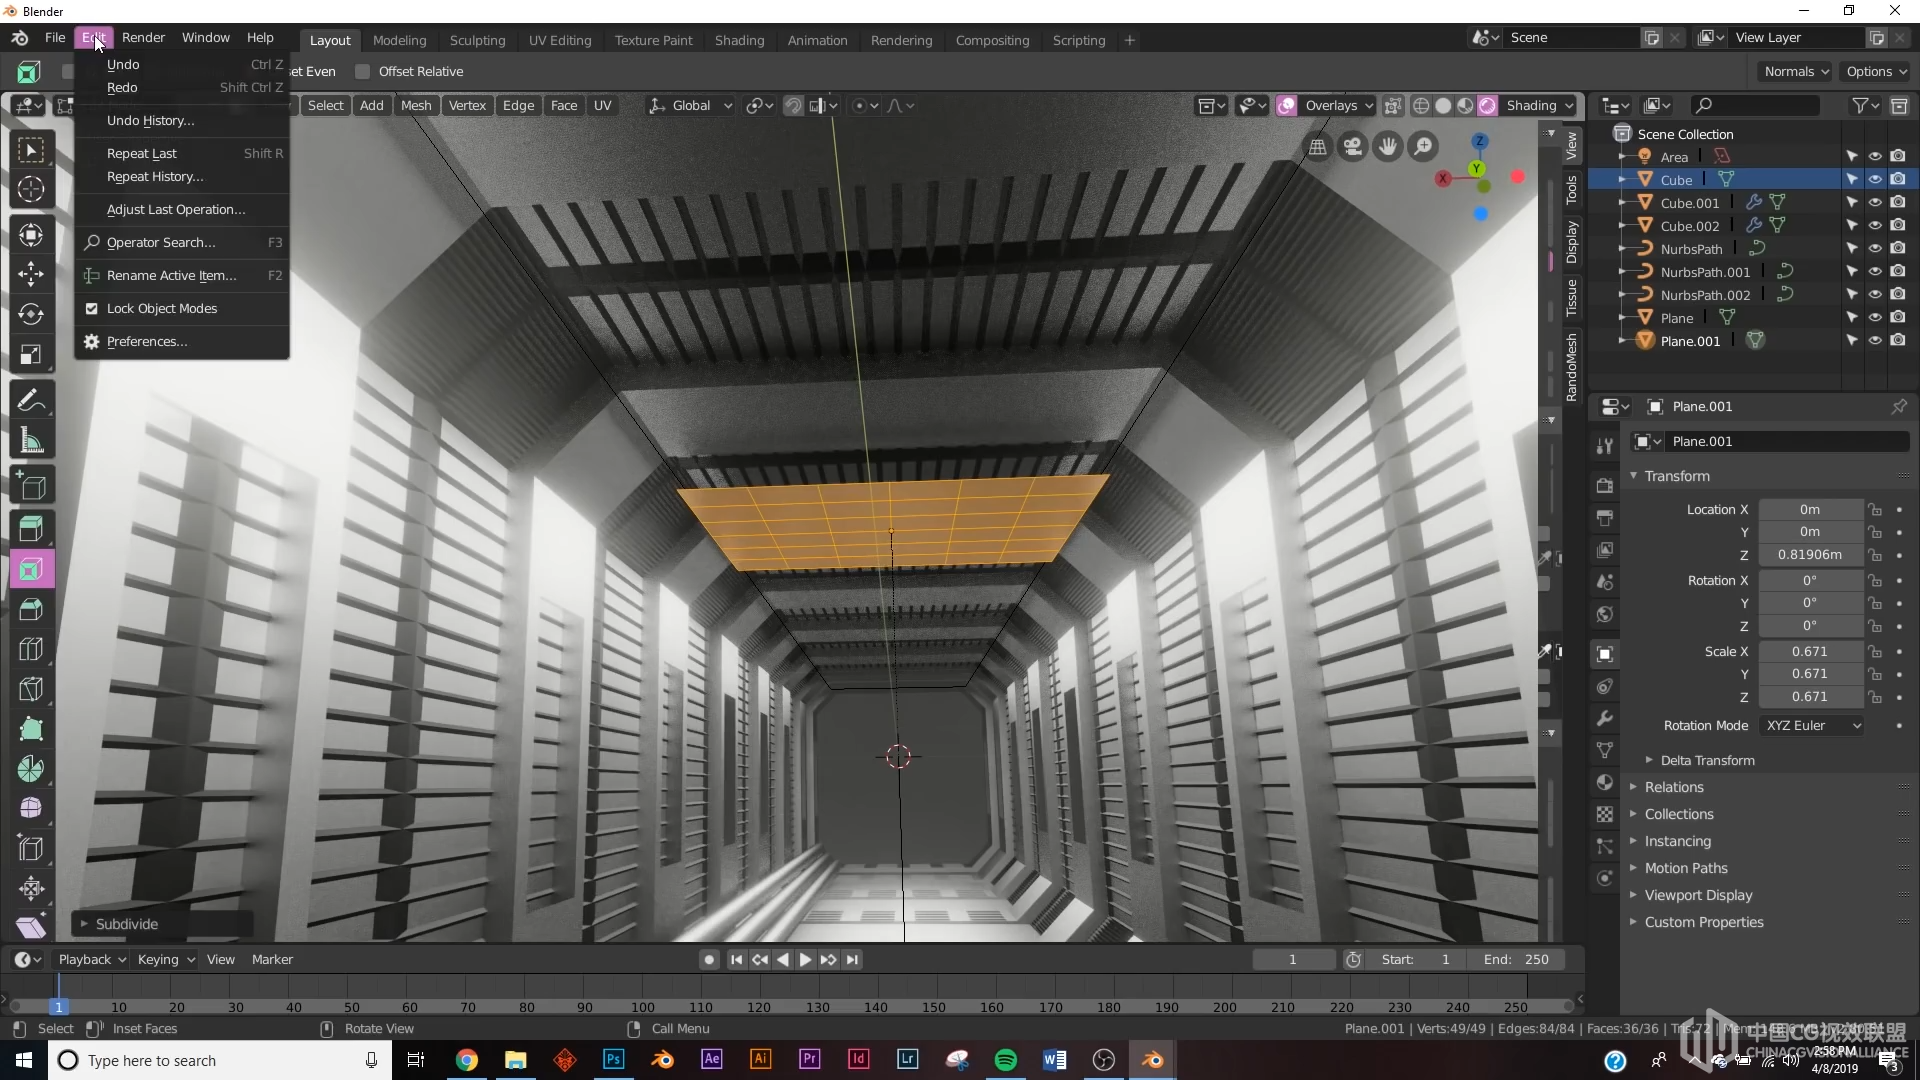
Task: Open the Options dropdown
Action: pos(1876,71)
